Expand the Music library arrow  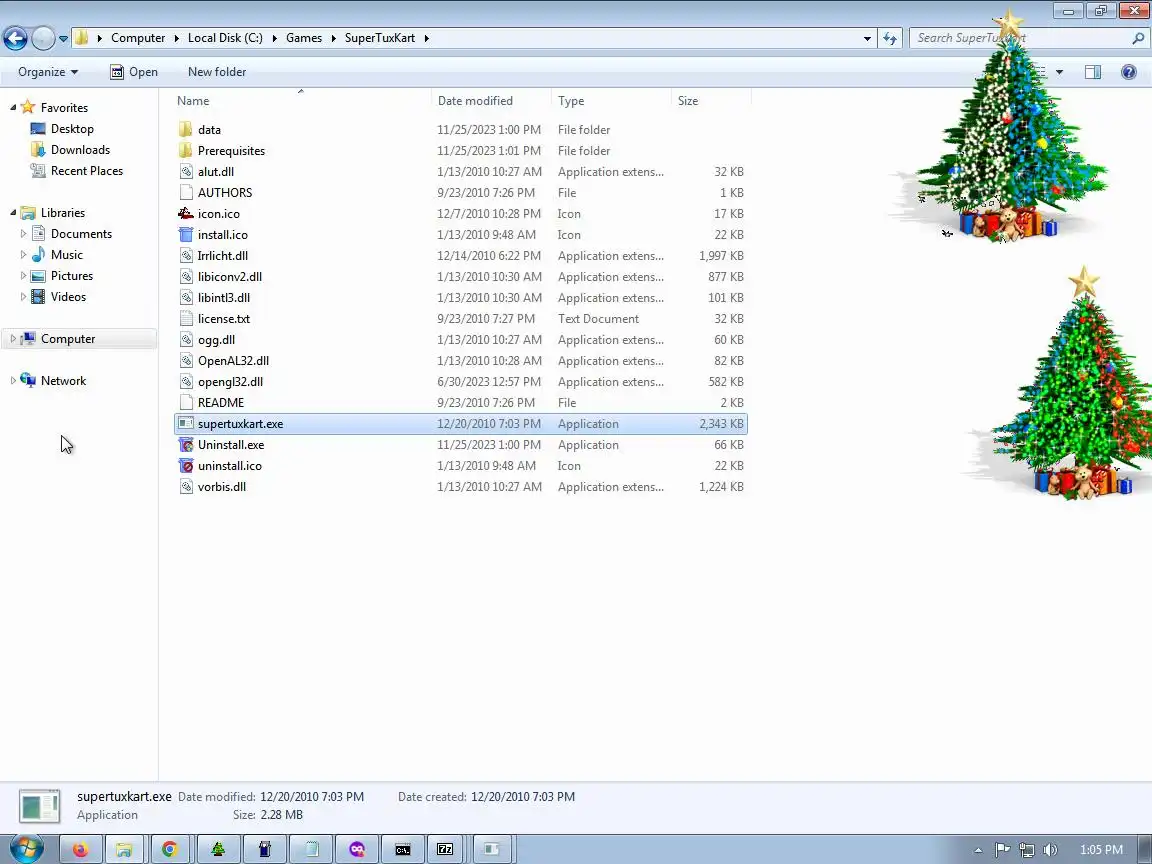23,255
